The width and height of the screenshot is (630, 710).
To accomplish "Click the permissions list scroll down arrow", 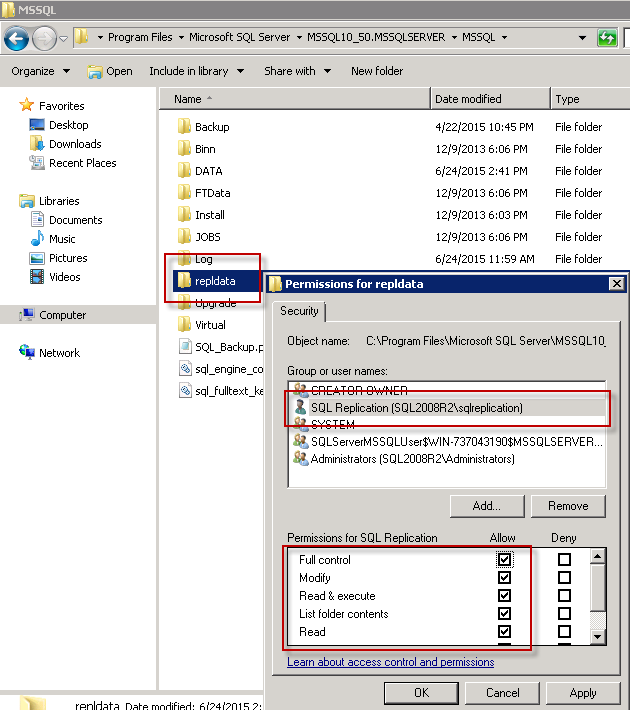I will (x=598, y=637).
